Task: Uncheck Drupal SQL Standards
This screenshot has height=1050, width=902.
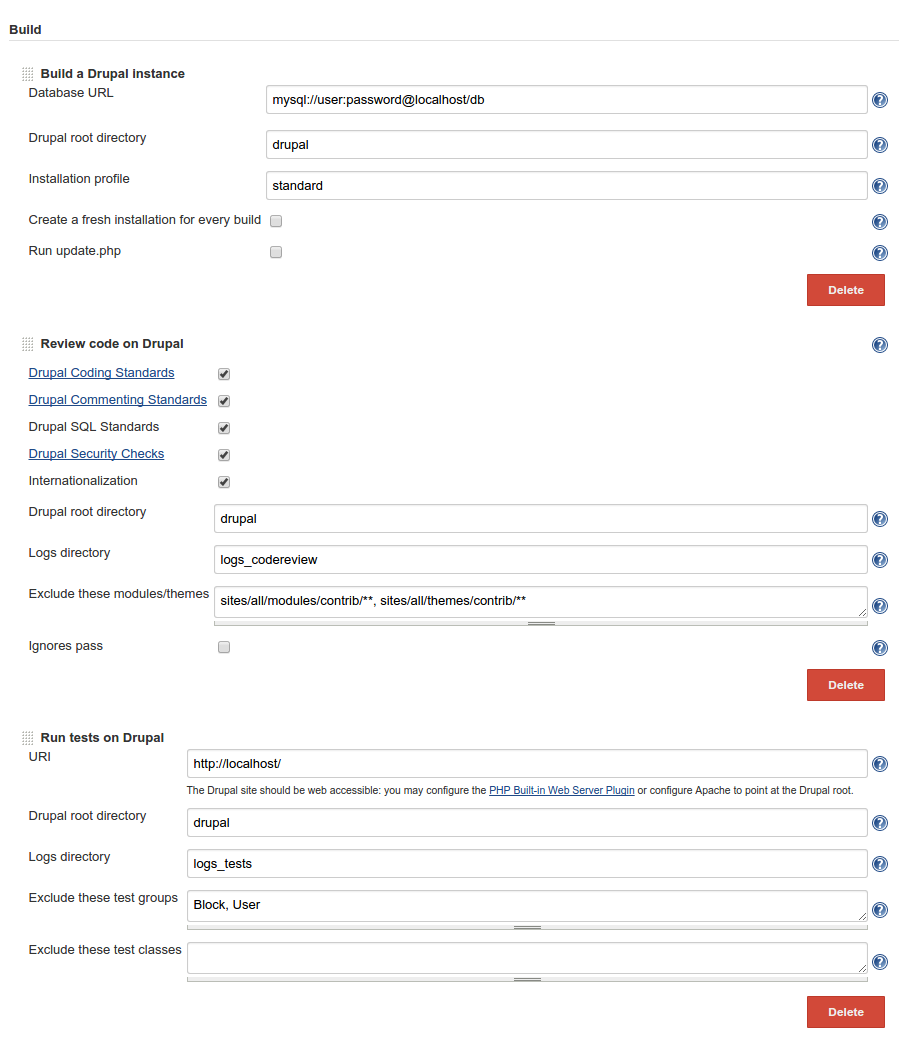Action: pos(223,427)
